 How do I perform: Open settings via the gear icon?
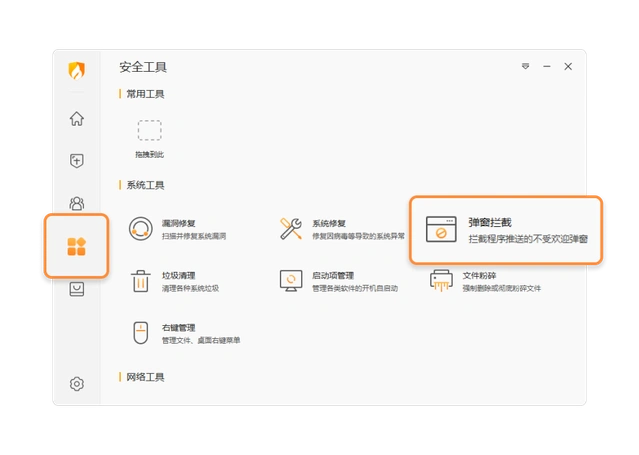coord(77,384)
